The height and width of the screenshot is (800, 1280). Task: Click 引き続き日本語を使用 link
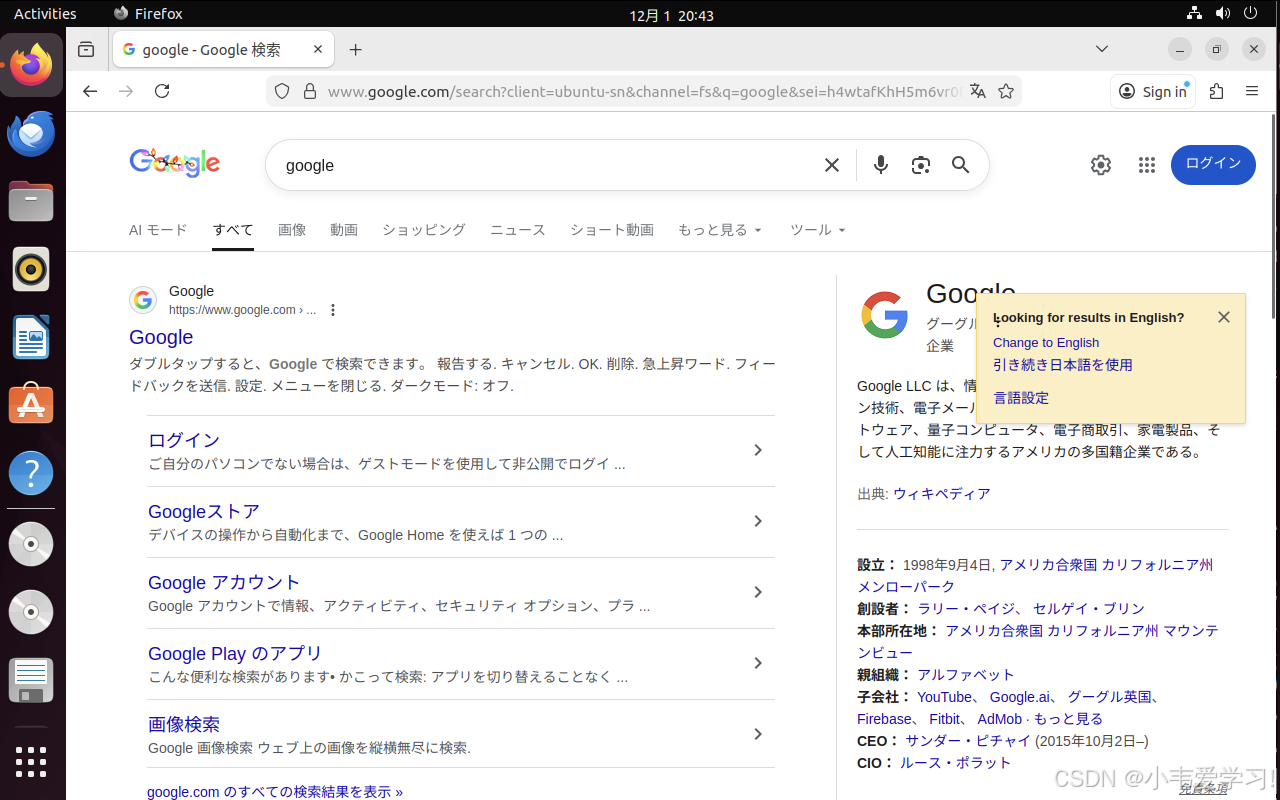[1063, 365]
